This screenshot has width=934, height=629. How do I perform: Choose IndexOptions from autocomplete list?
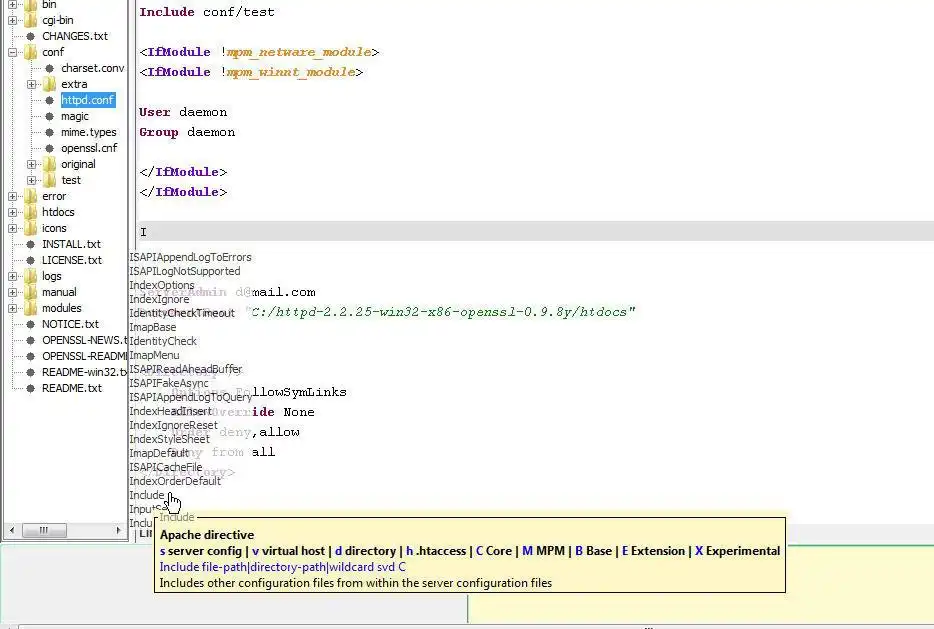click(x=162, y=285)
